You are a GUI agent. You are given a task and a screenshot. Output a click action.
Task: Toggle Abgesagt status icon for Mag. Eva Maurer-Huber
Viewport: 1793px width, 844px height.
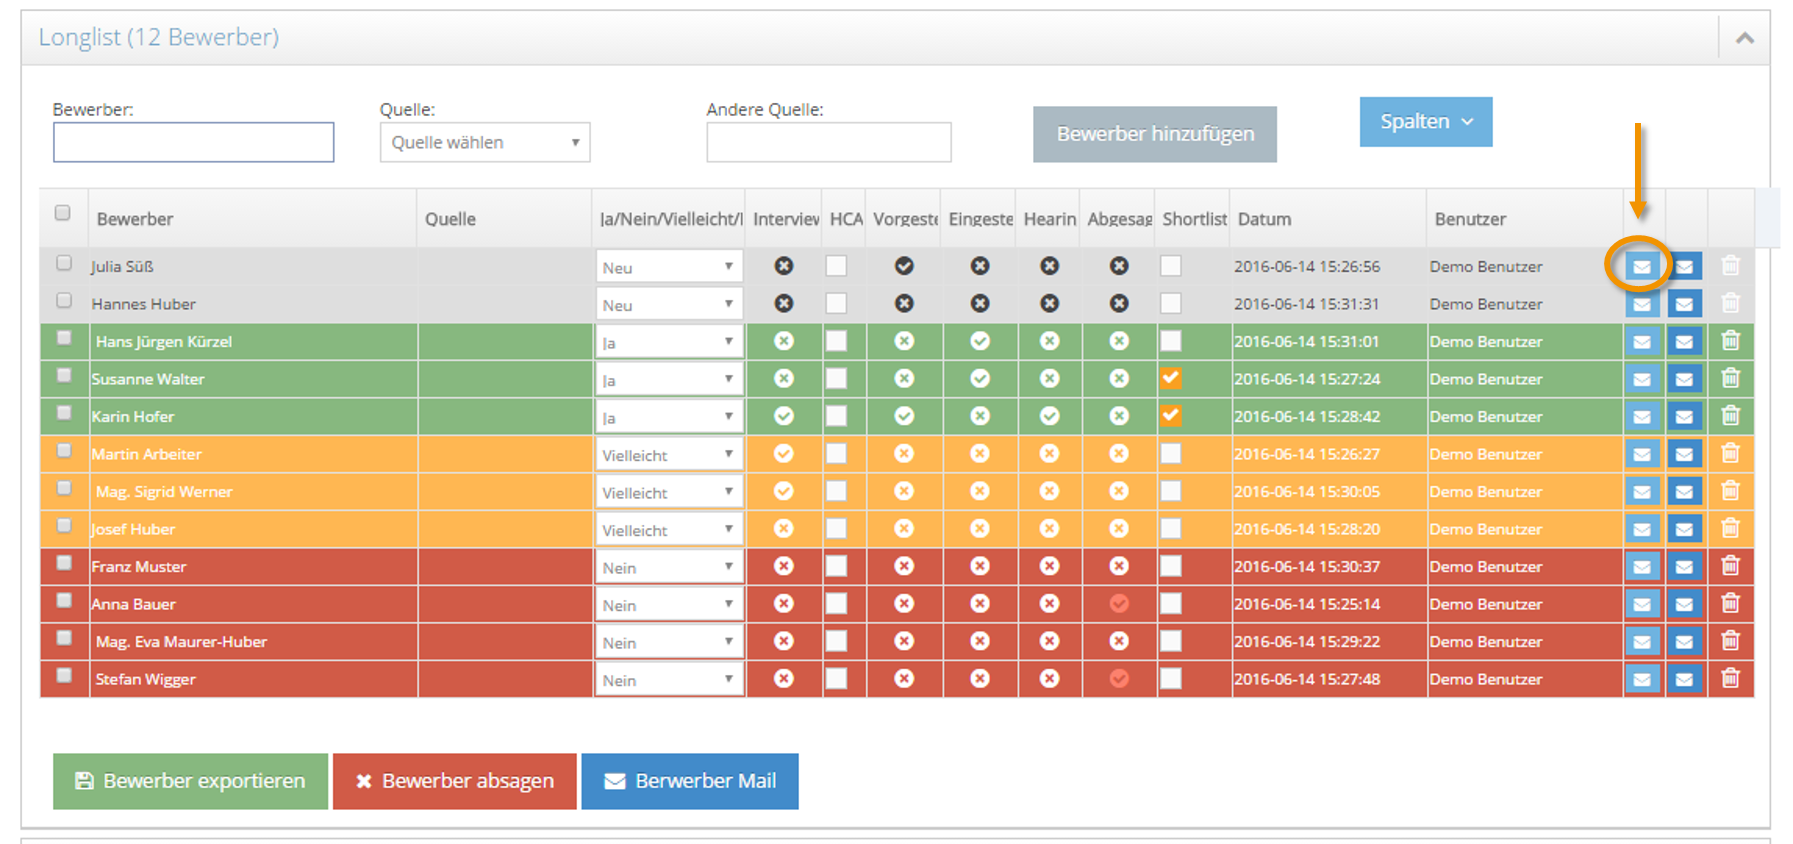point(1119,641)
